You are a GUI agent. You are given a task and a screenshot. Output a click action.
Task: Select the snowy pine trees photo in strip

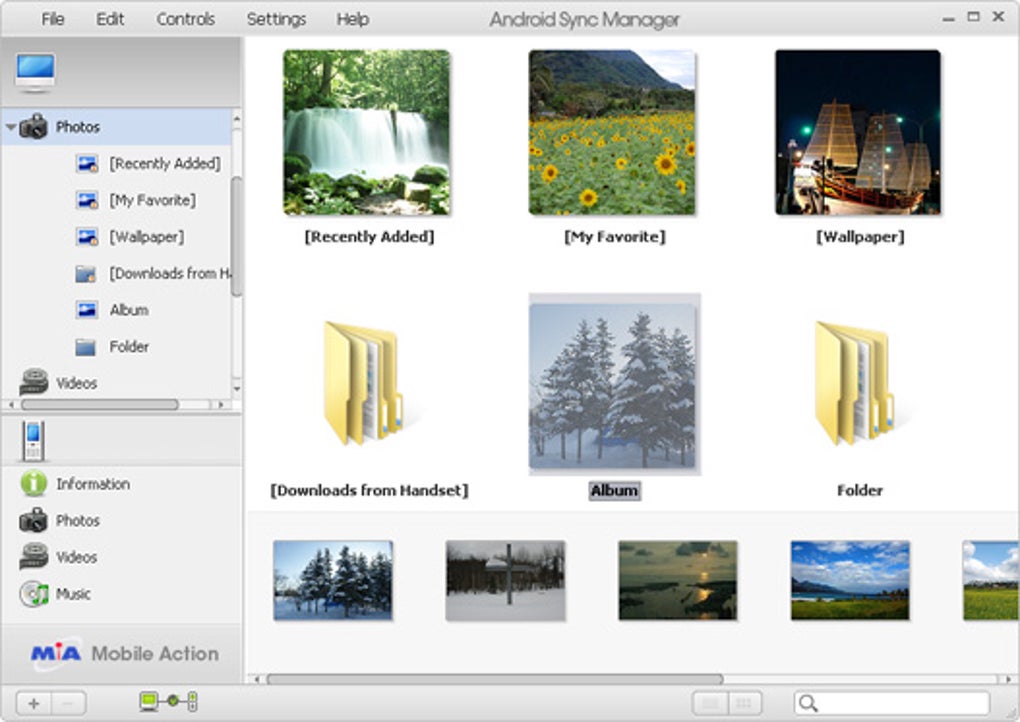333,580
